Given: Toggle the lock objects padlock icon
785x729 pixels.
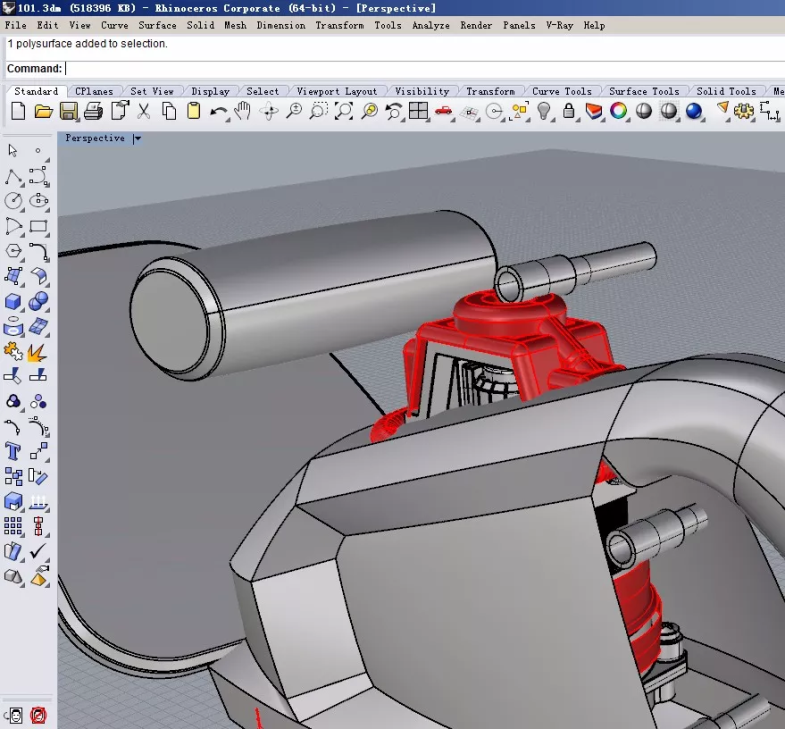Looking at the screenshot, I should pos(569,112).
